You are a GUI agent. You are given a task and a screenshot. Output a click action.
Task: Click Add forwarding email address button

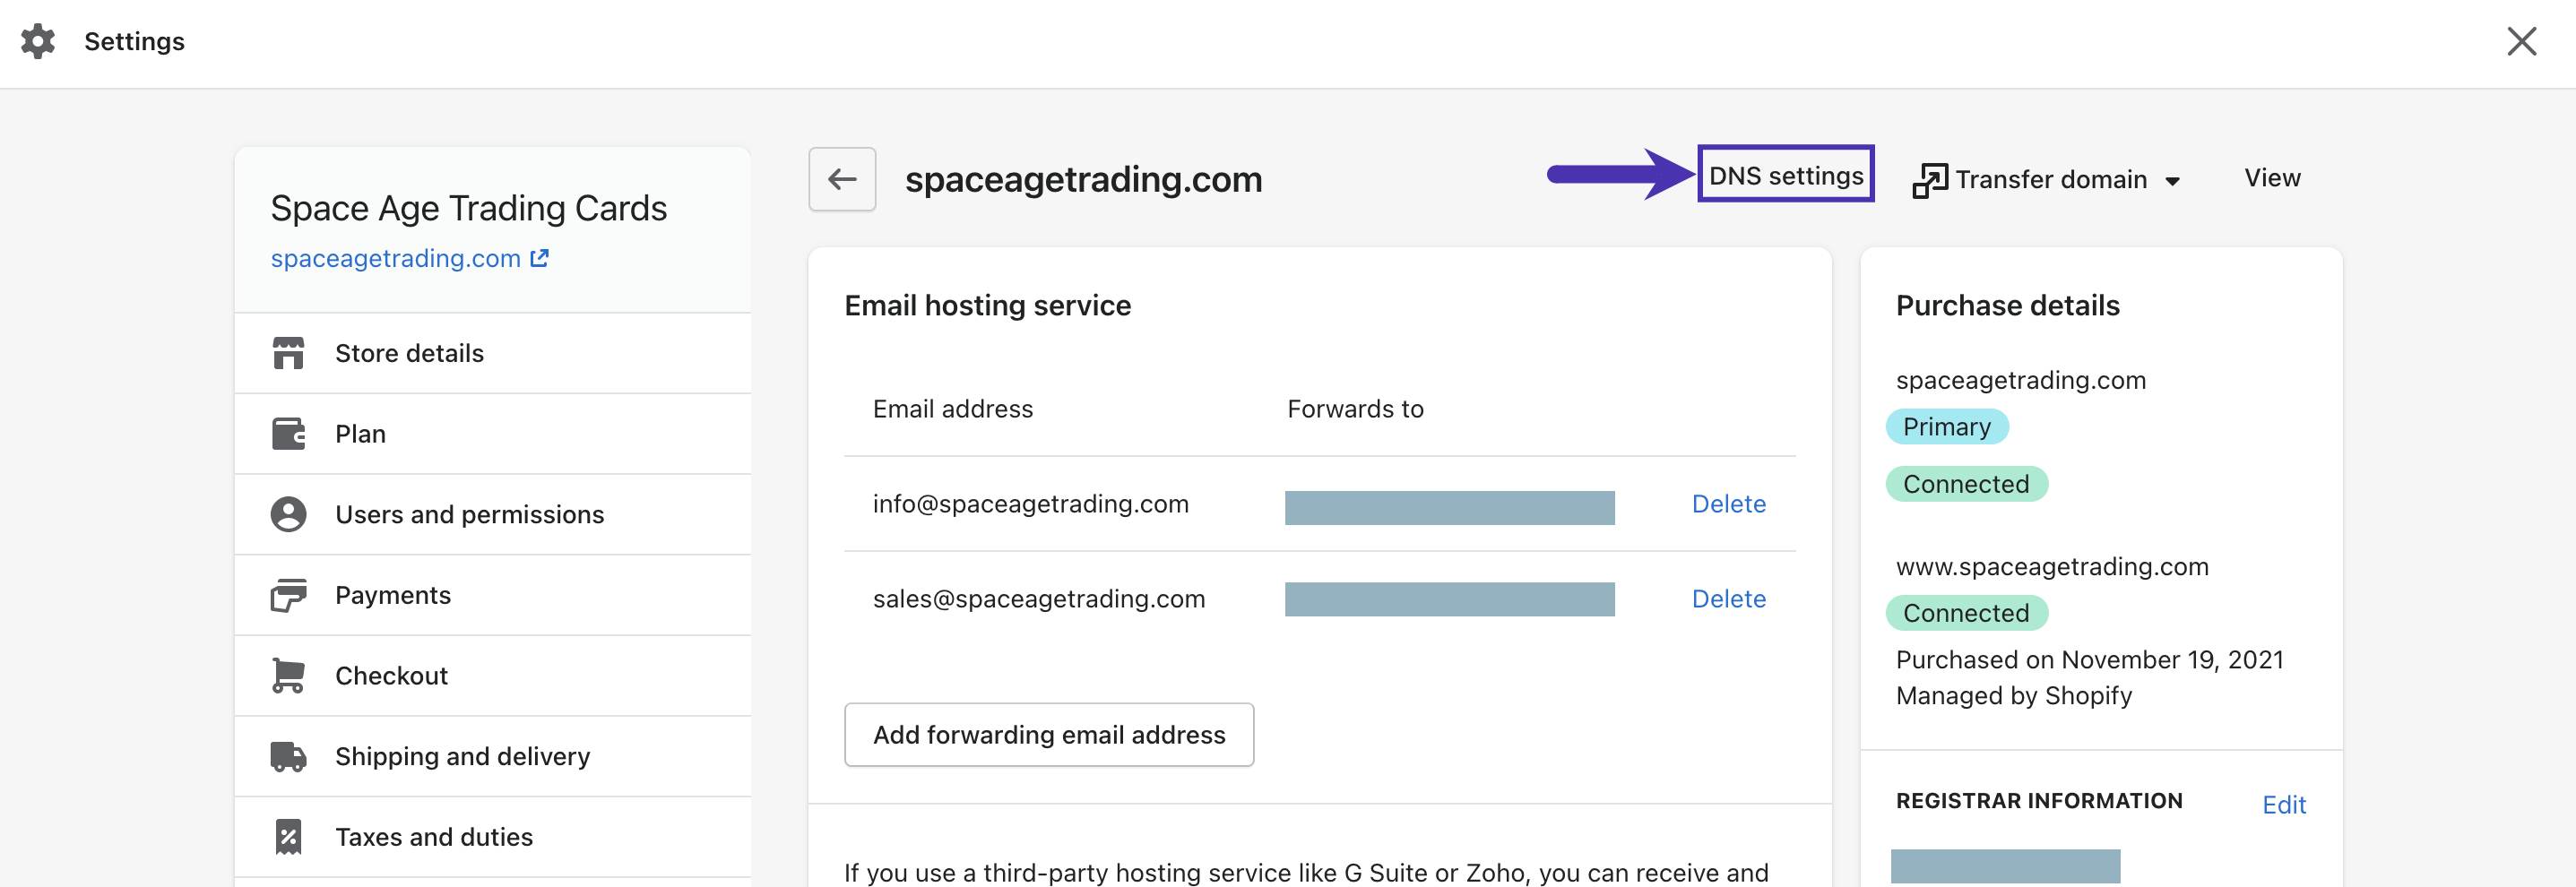(x=1049, y=735)
